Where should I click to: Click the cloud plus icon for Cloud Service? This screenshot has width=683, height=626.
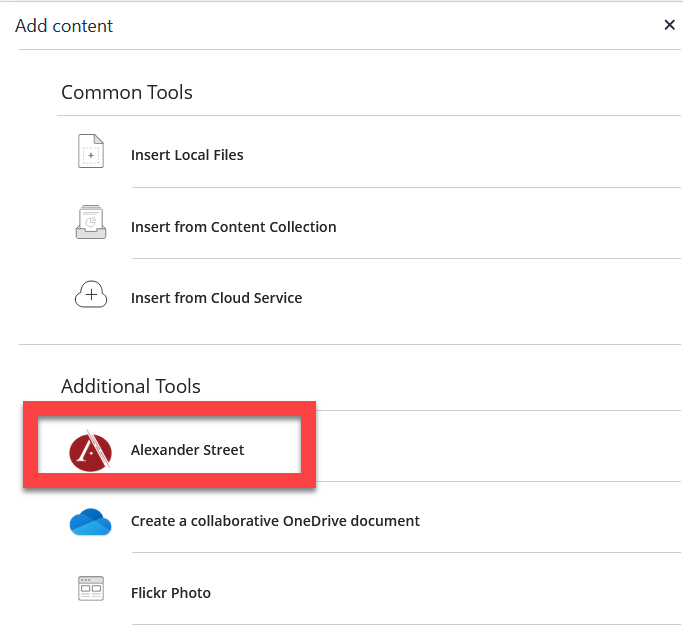[91, 294]
